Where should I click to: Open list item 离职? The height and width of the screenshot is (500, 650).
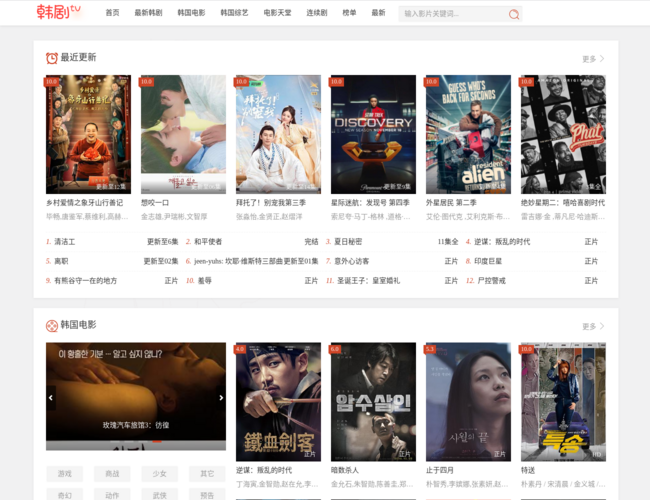[x=61, y=261]
